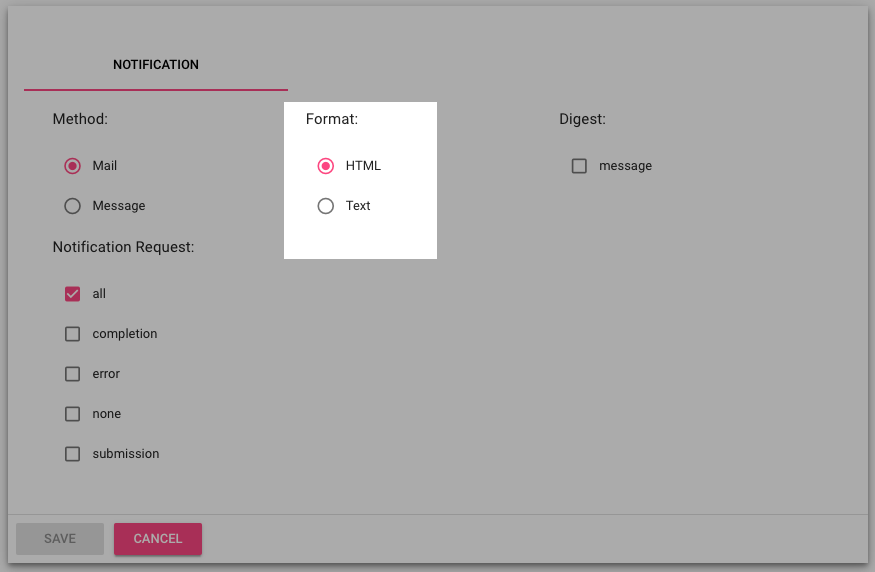Select the Mail radio button
Image resolution: width=875 pixels, height=572 pixels.
72,166
